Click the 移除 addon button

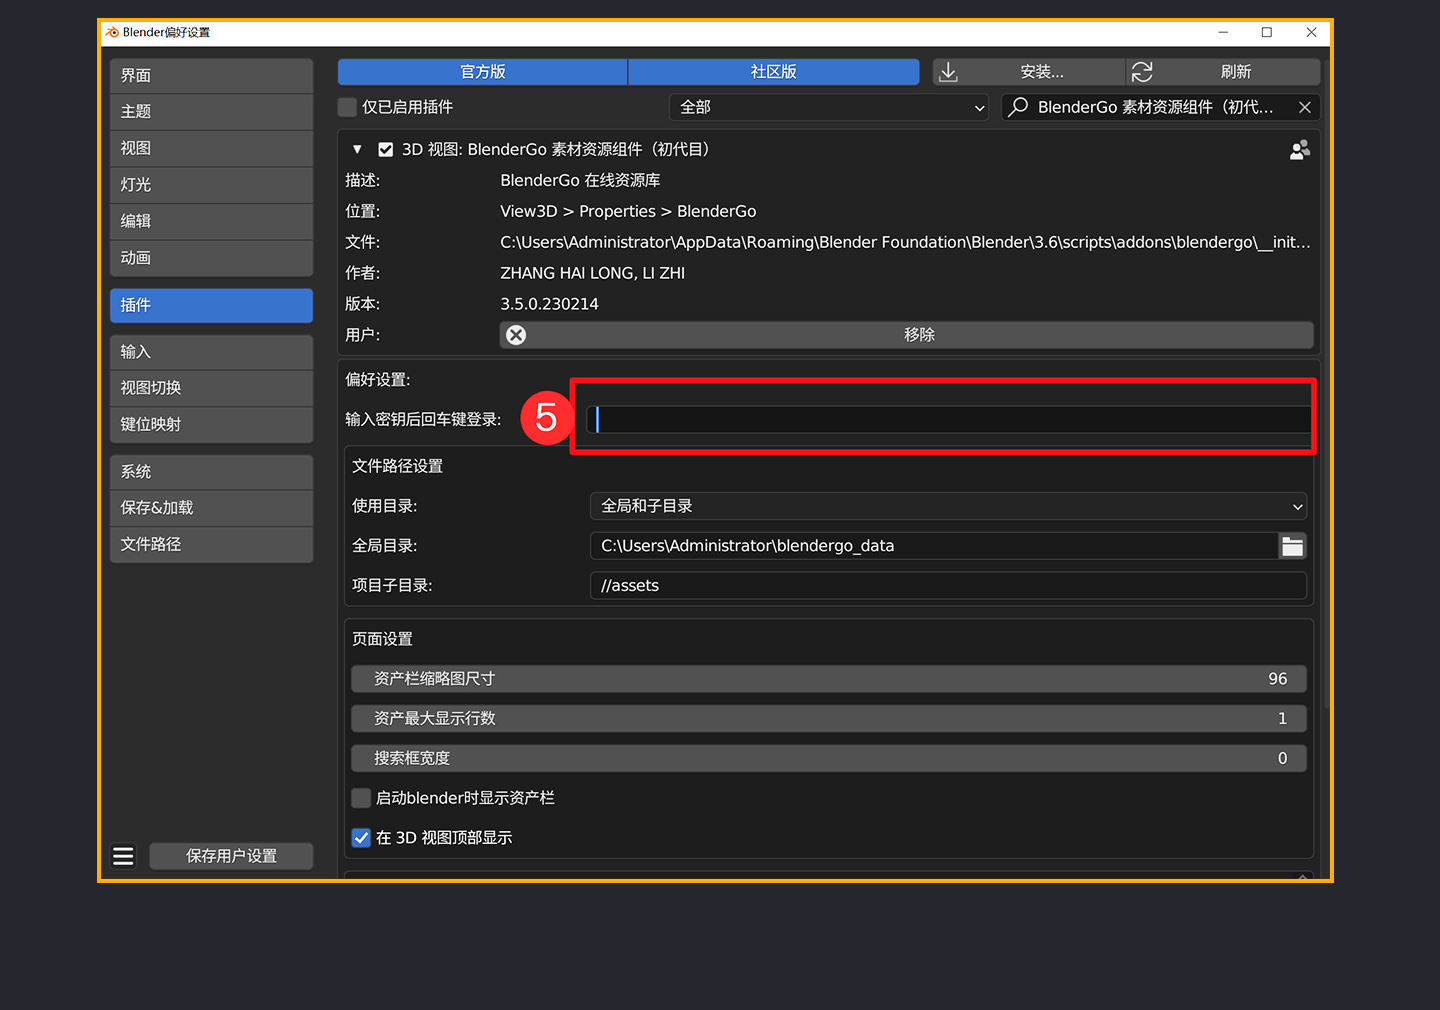906,335
